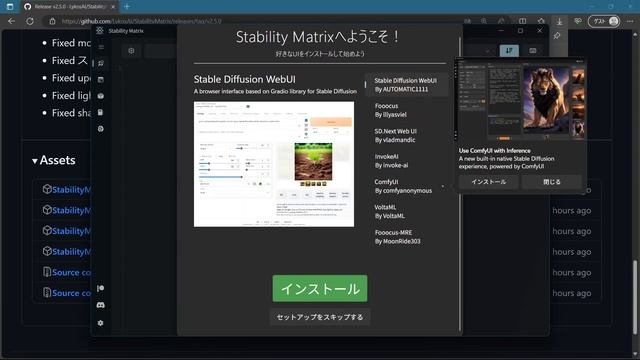Go back in the Edge browser

(x=11, y=21)
